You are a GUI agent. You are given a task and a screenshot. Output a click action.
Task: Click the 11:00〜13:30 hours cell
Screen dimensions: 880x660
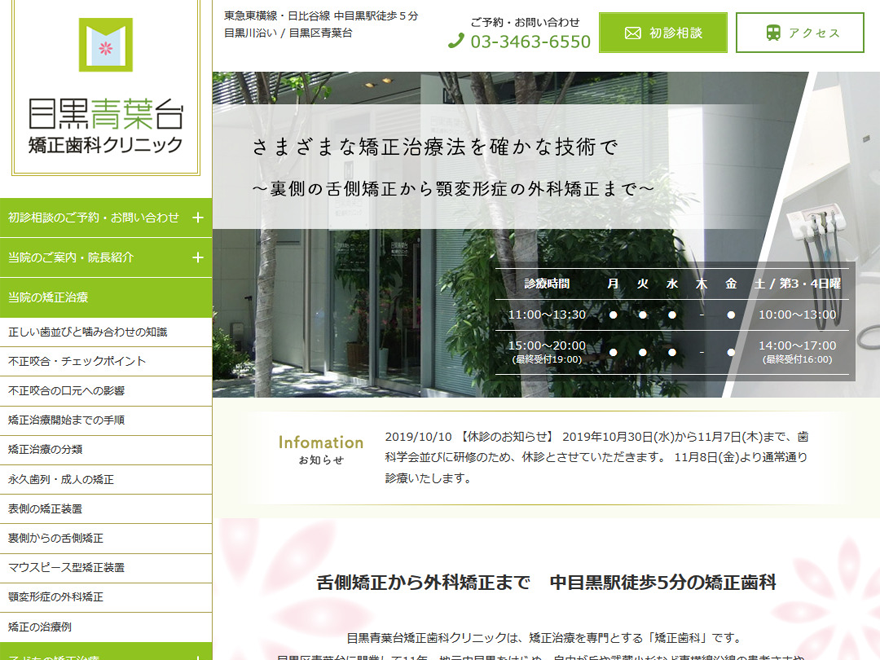(x=547, y=315)
